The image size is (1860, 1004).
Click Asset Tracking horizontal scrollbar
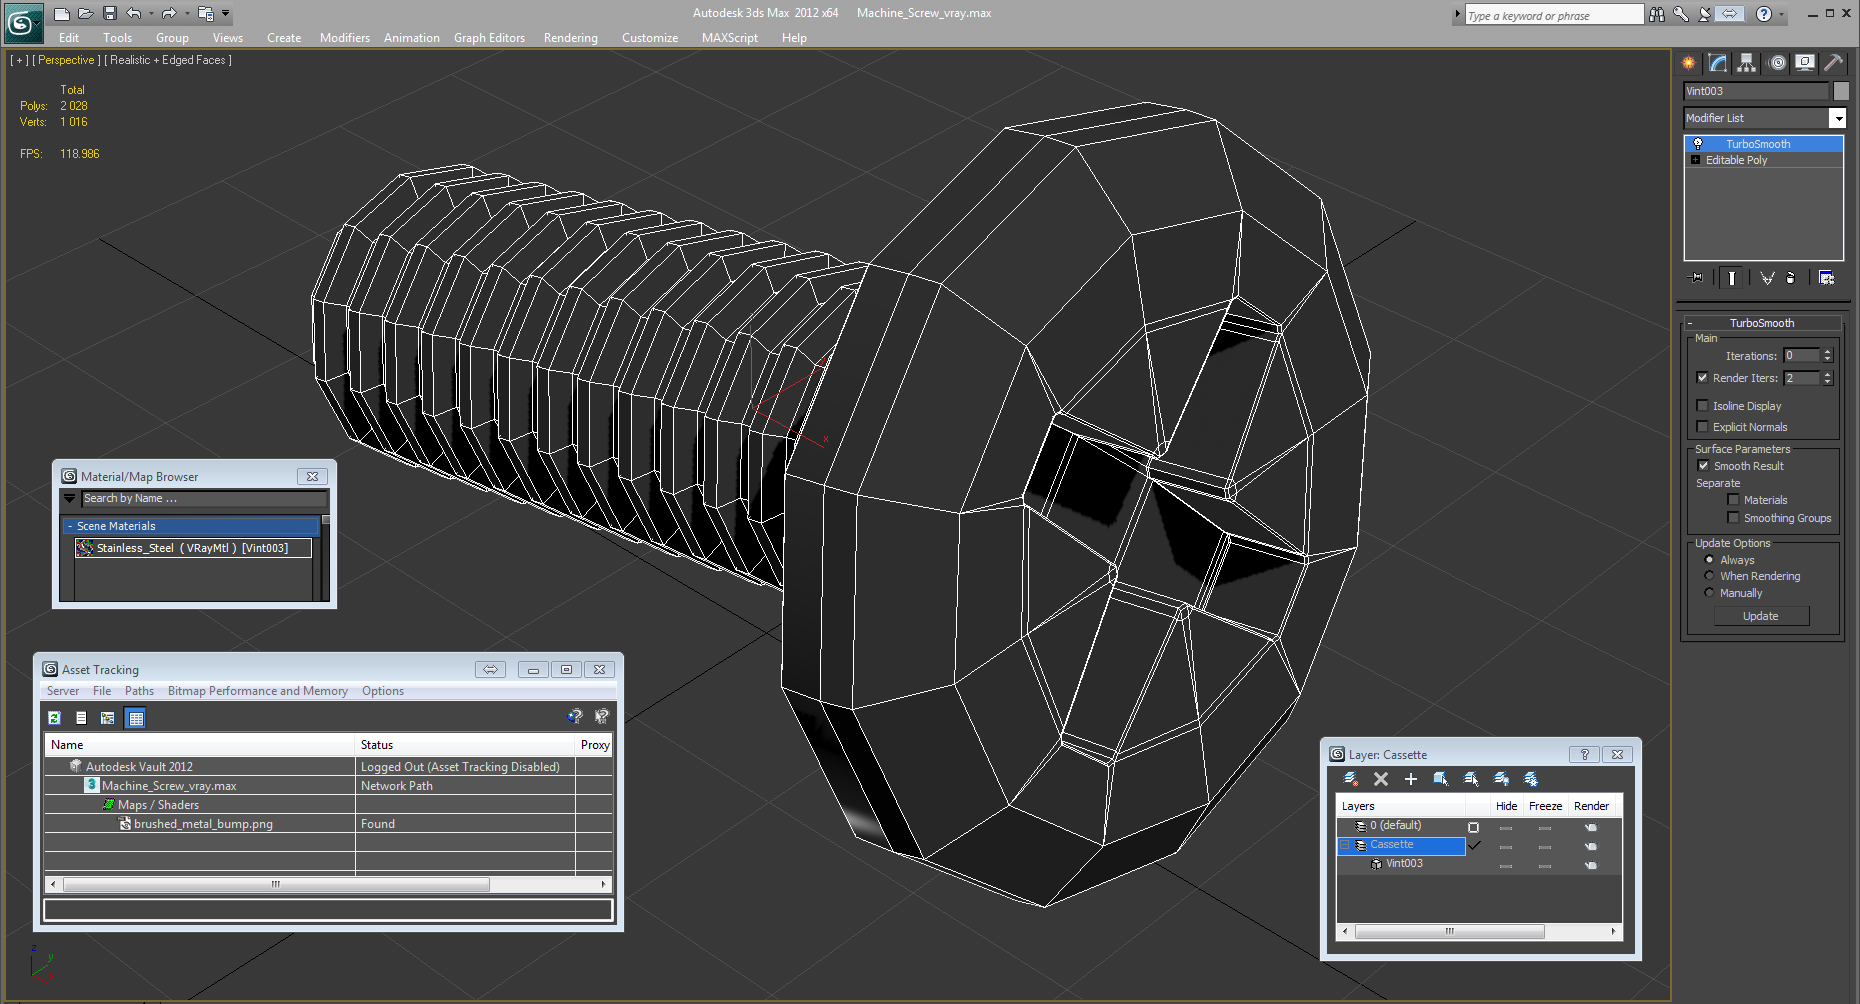(x=328, y=885)
